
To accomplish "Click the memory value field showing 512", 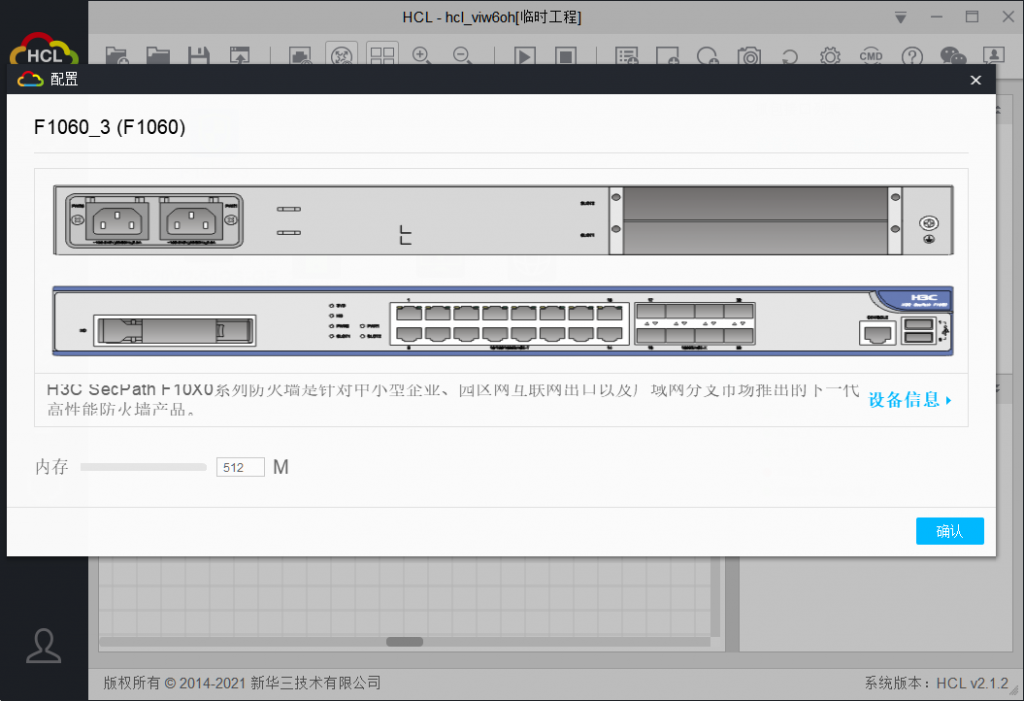I will 240,467.
